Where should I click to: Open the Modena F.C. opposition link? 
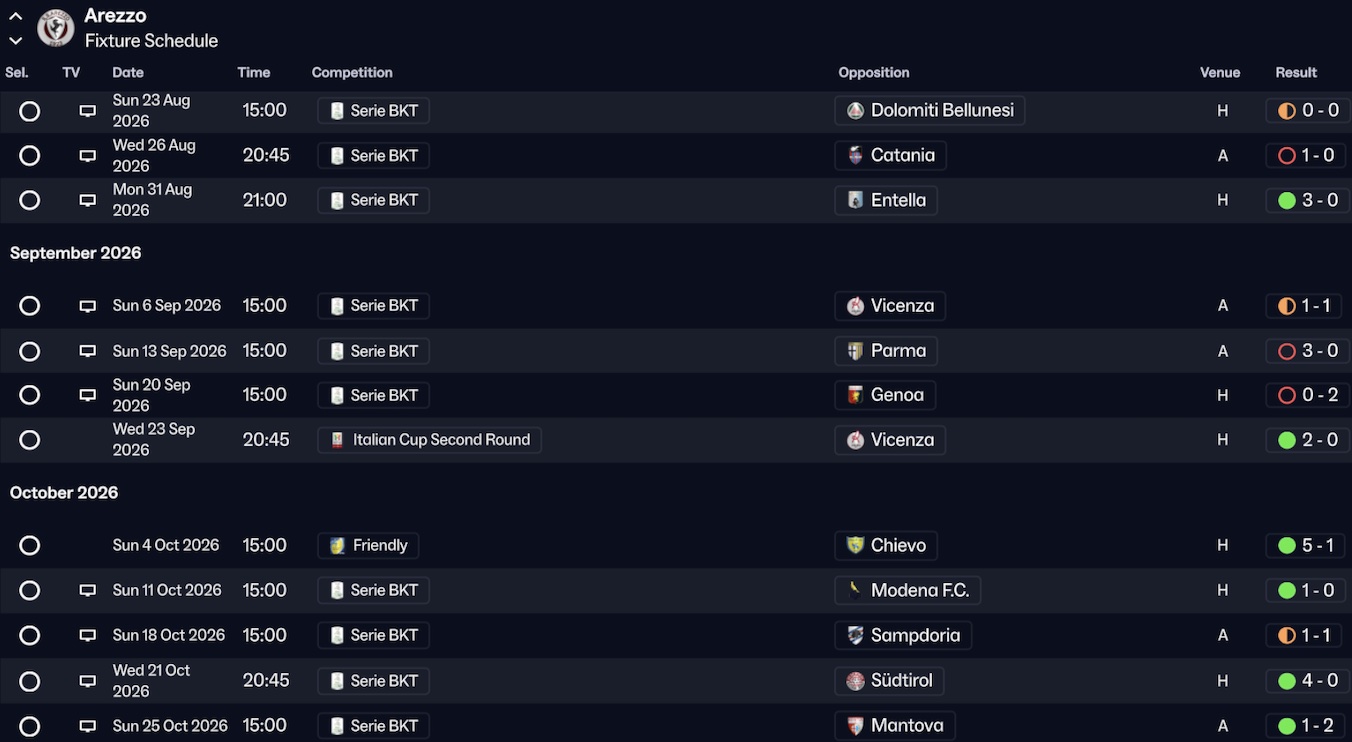pos(919,590)
